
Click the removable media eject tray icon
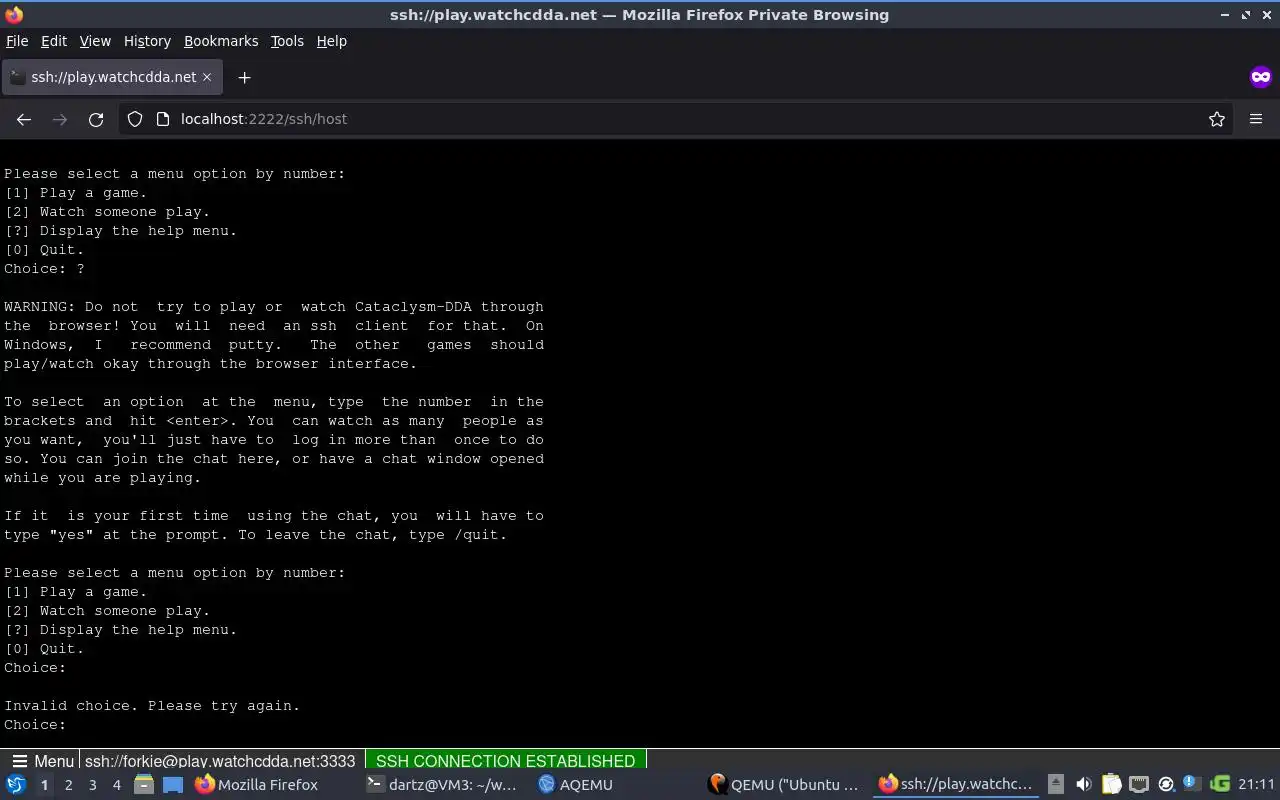1056,785
